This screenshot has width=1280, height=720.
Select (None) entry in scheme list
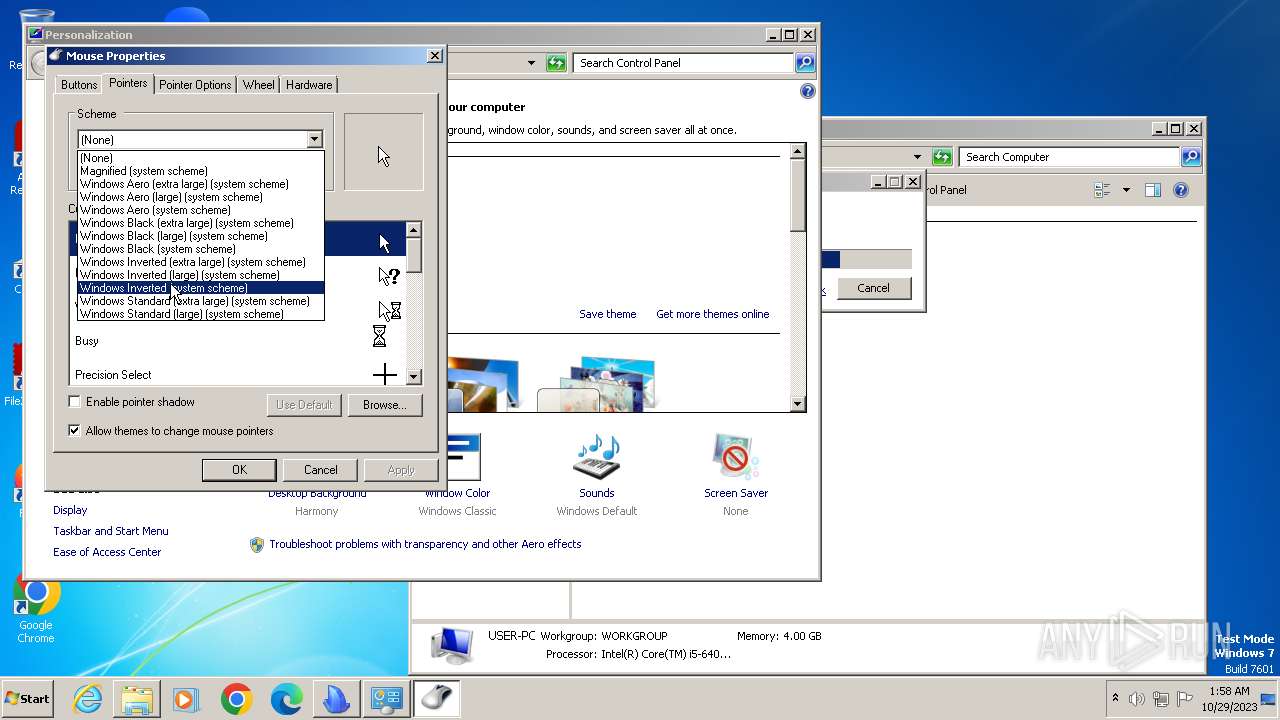pyautogui.click(x=201, y=158)
